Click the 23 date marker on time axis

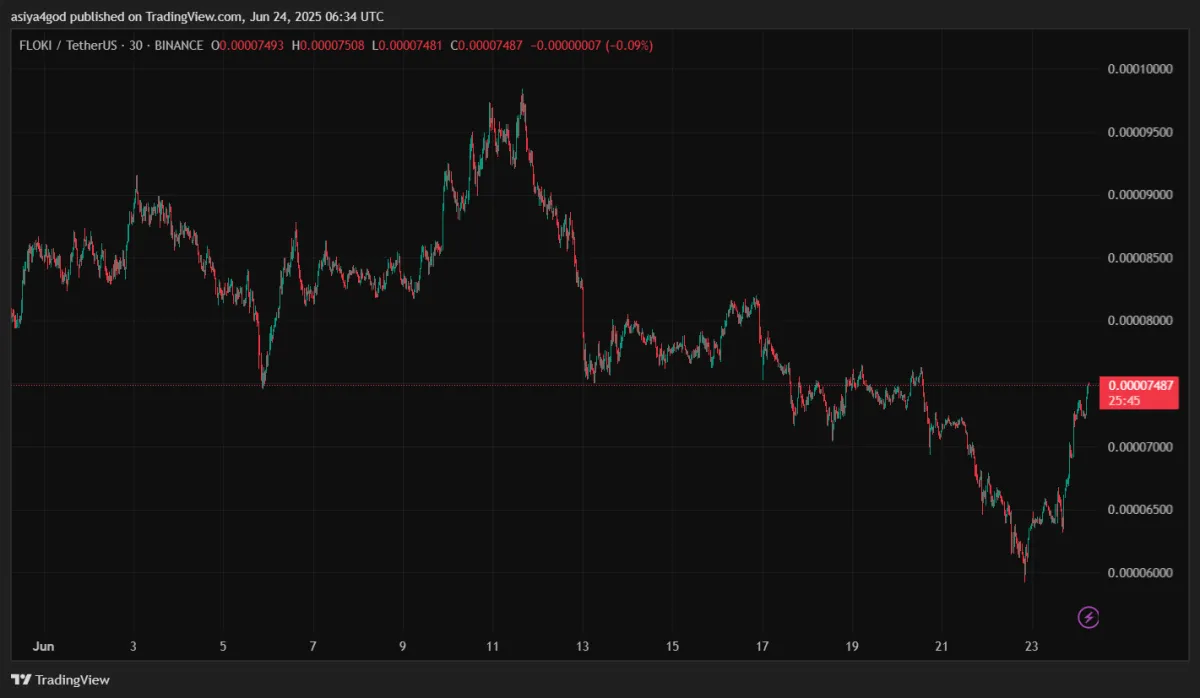pos(1032,645)
